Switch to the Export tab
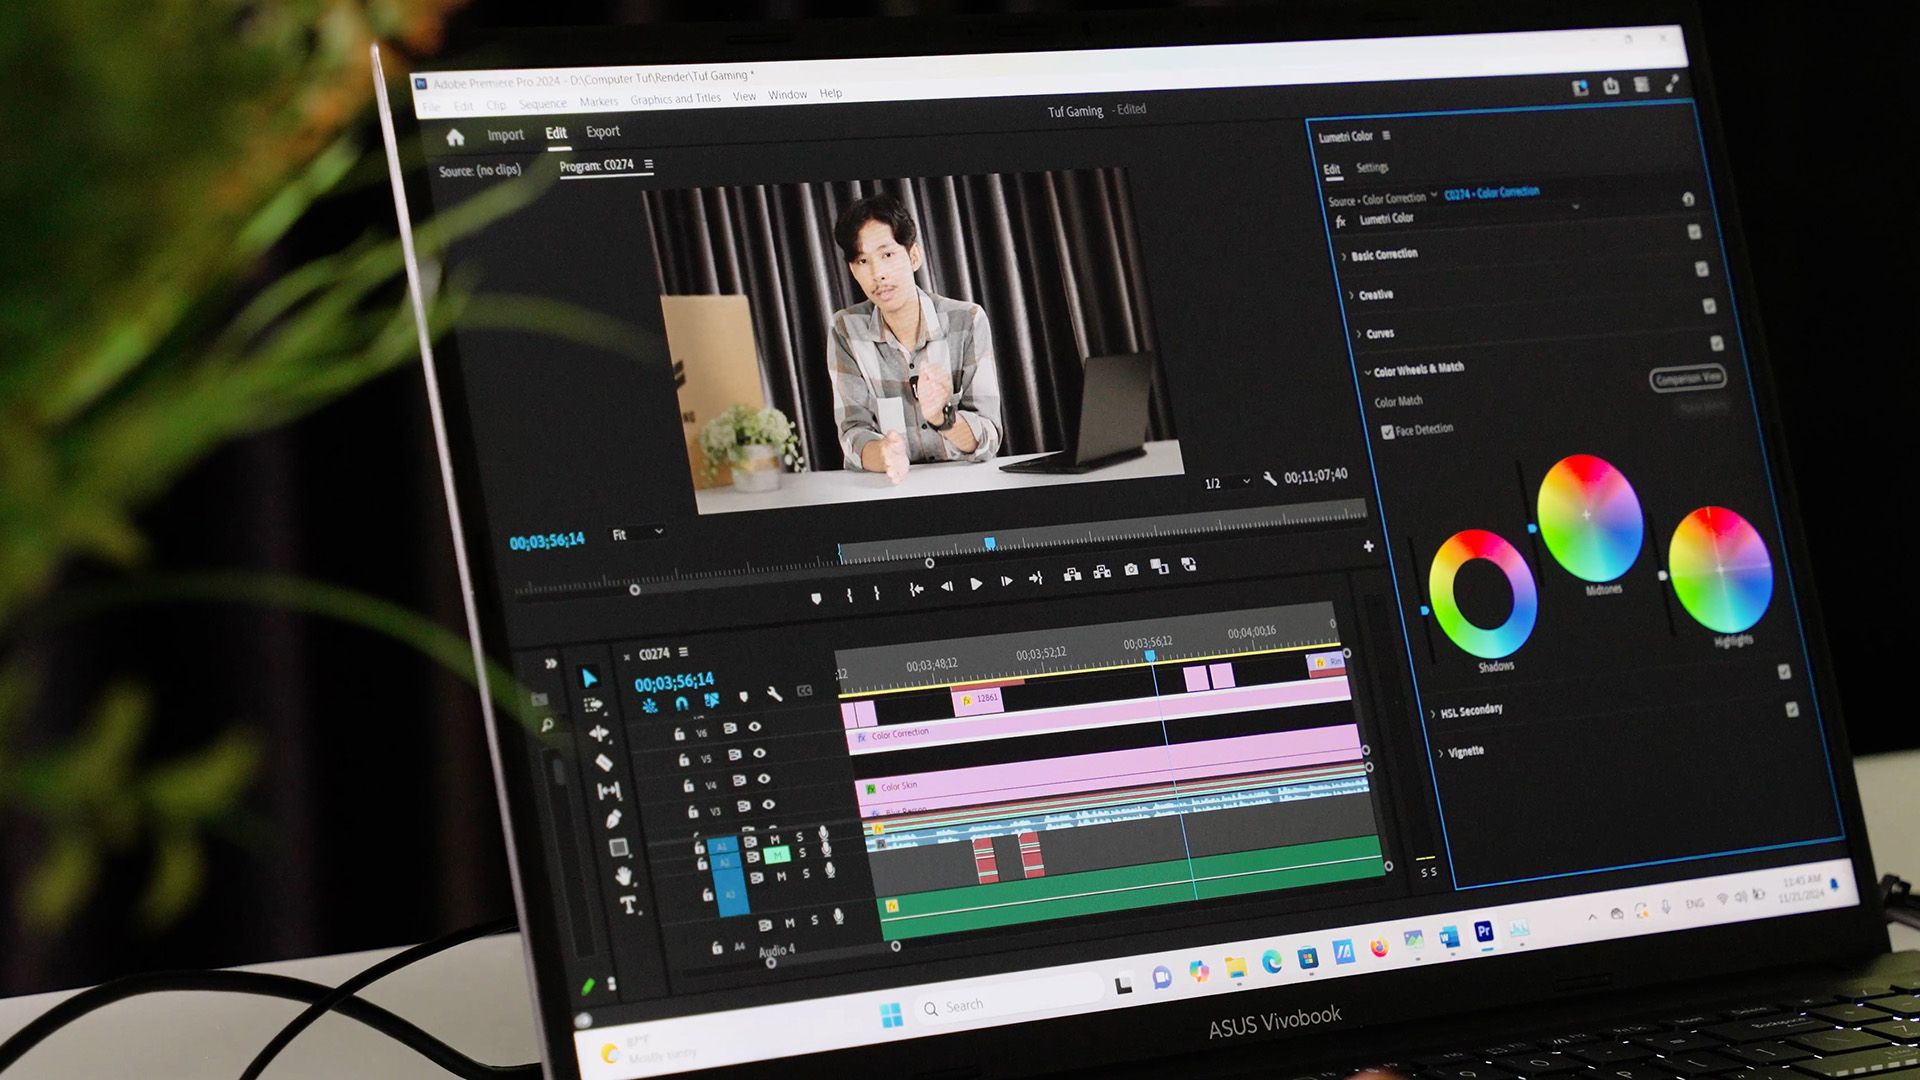Image resolution: width=1920 pixels, height=1080 pixels. 603,131
